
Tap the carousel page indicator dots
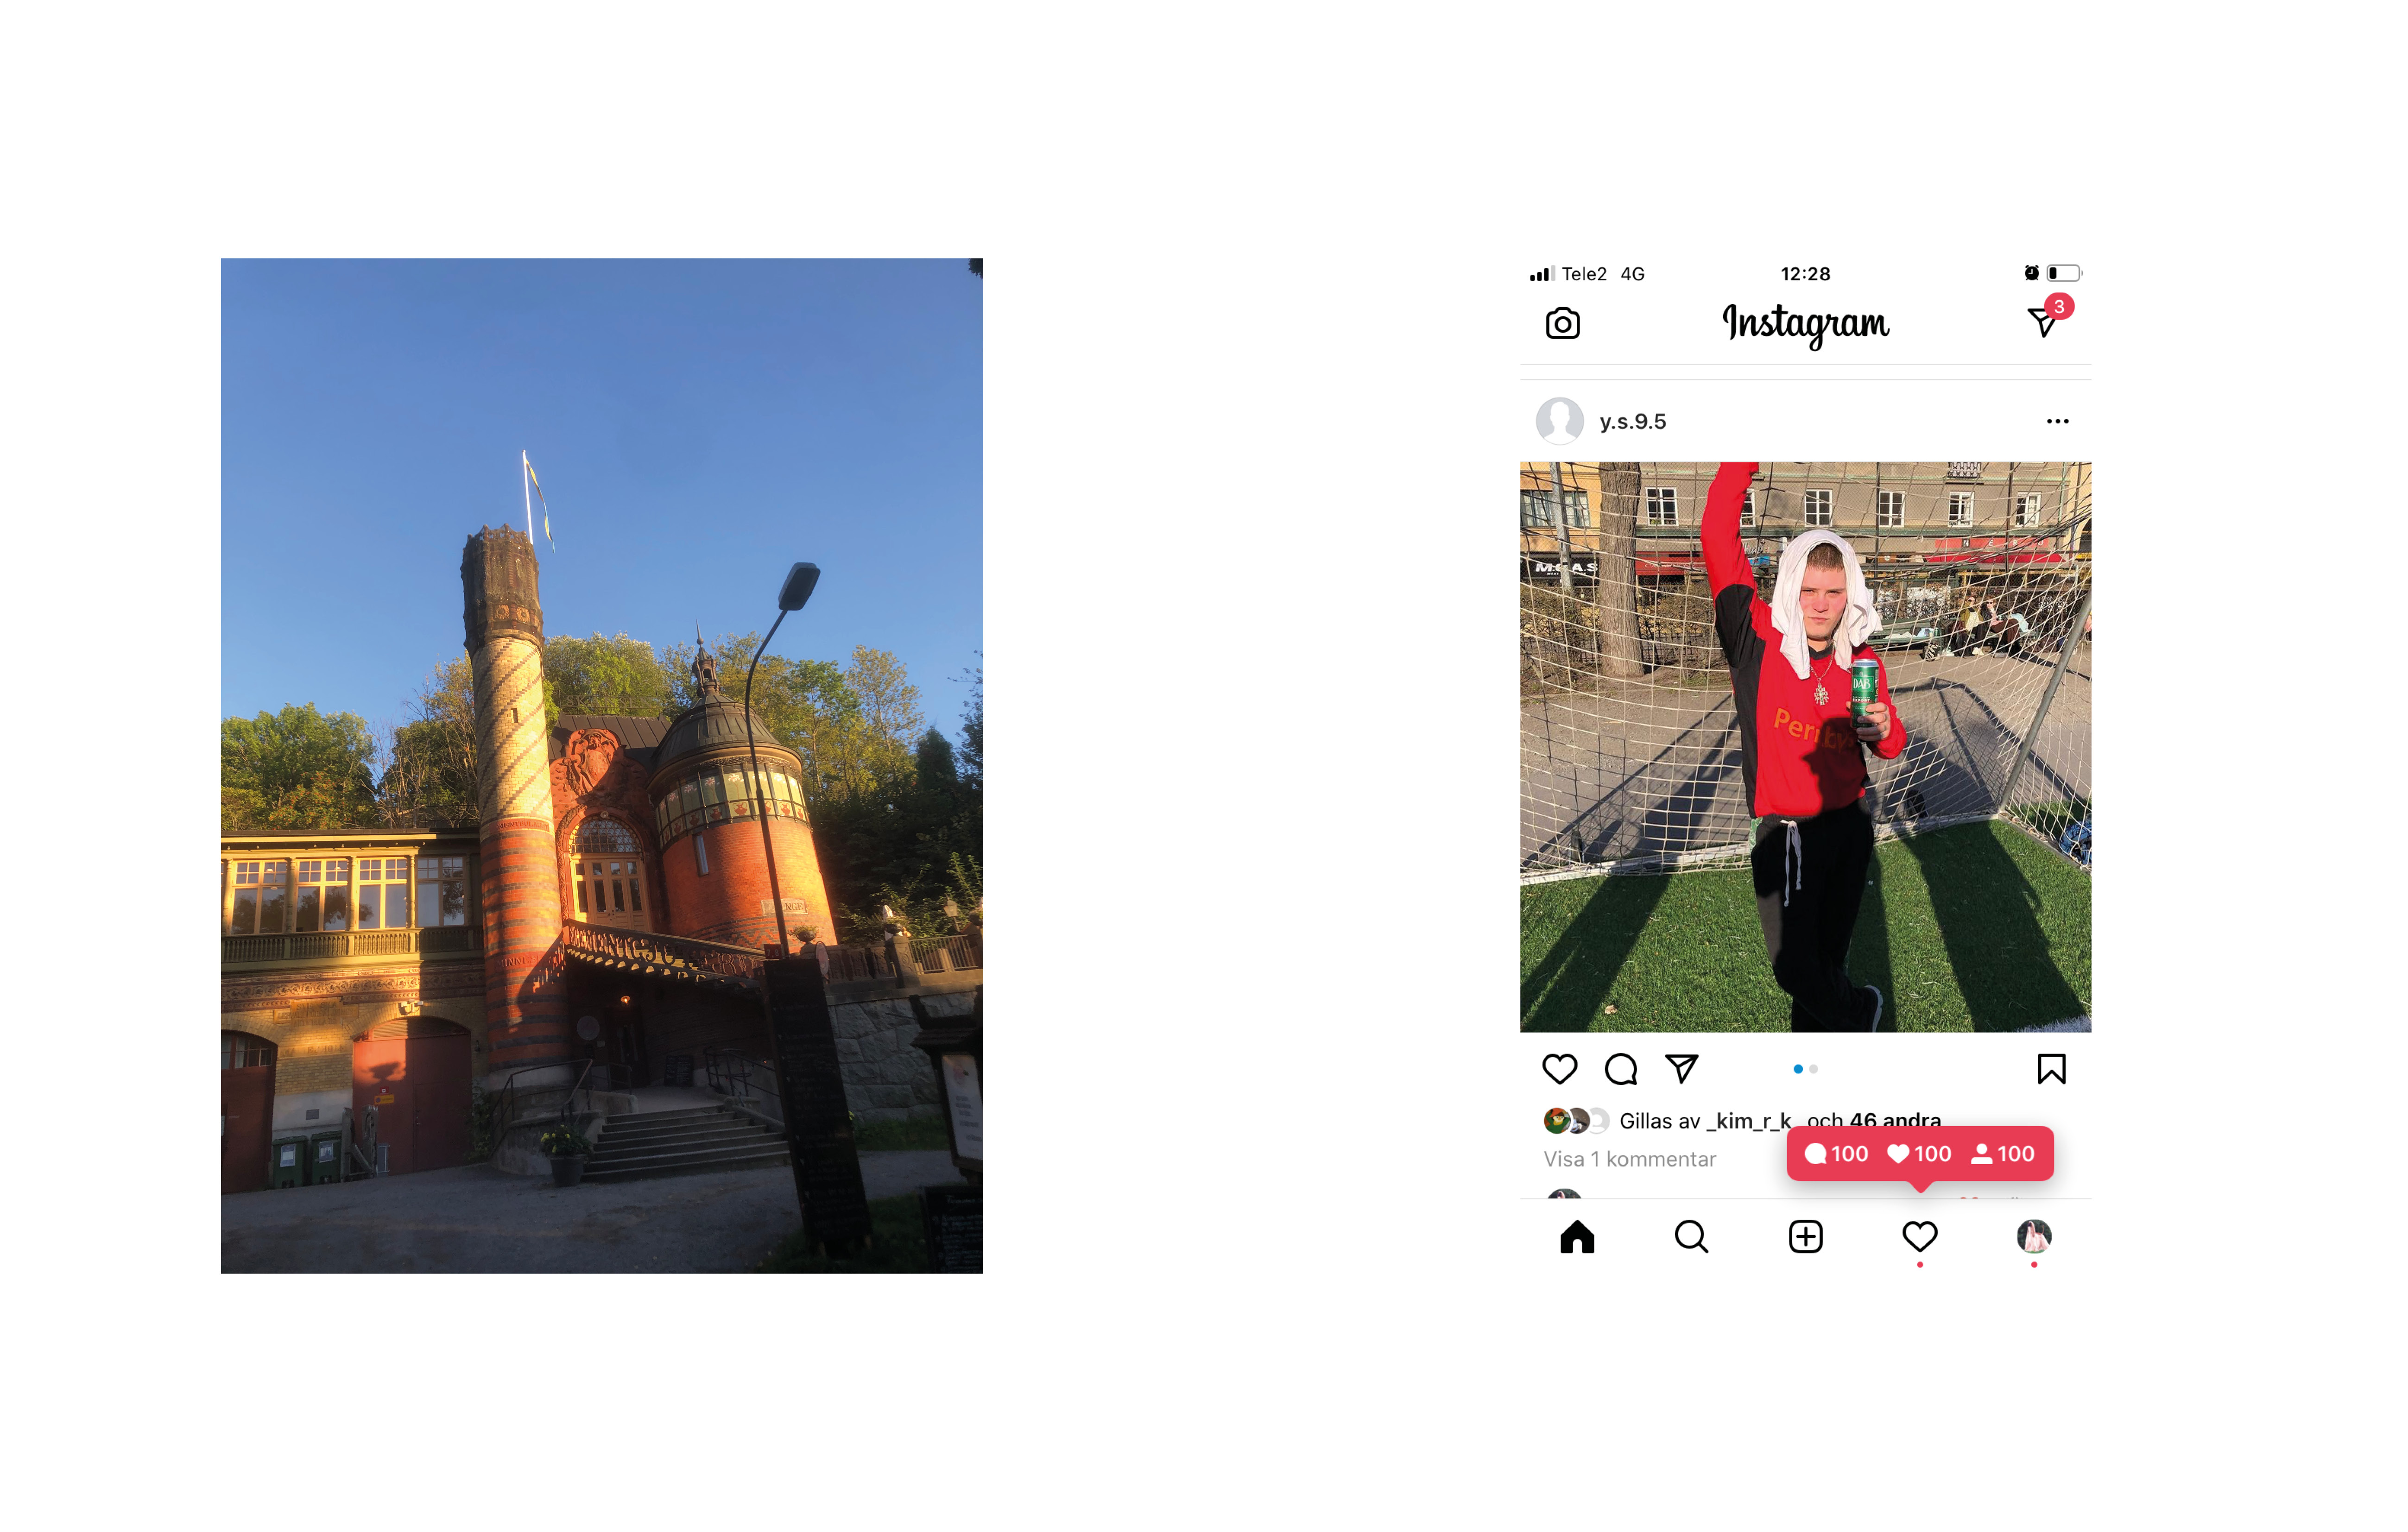[1805, 1069]
